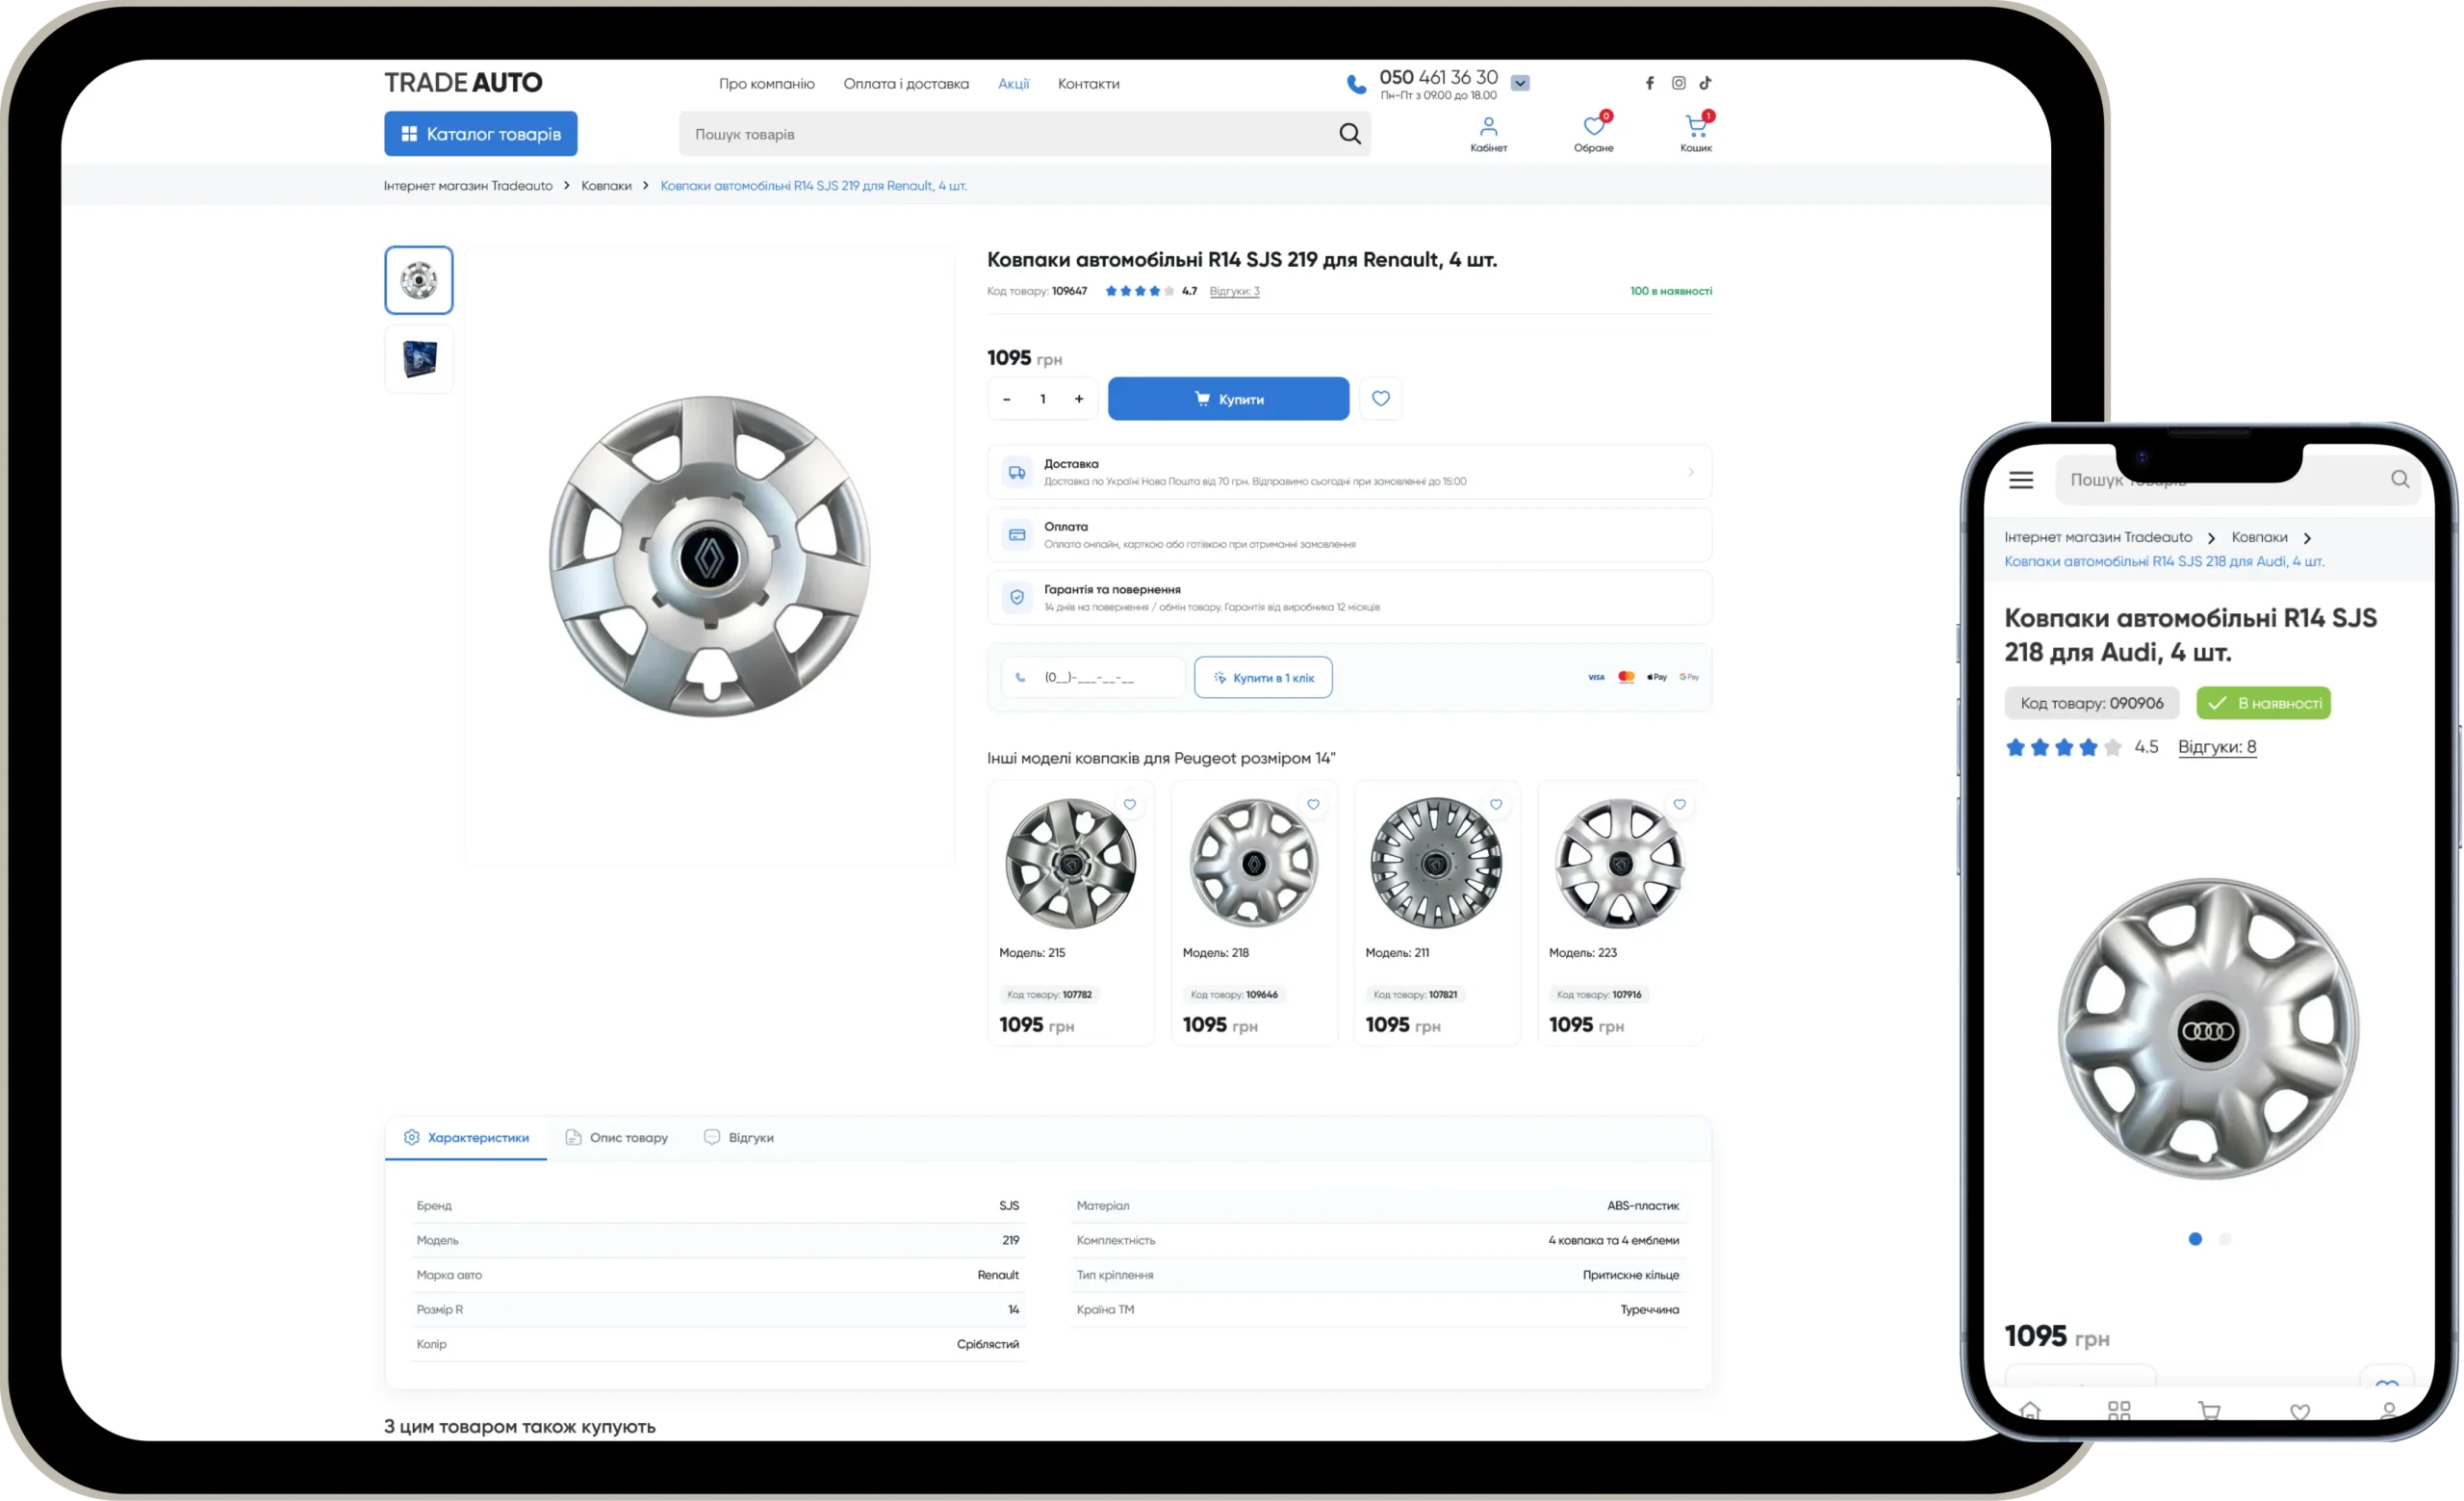Open the Про компанію menu item
Screen dimensions: 2464x1501
(766, 84)
